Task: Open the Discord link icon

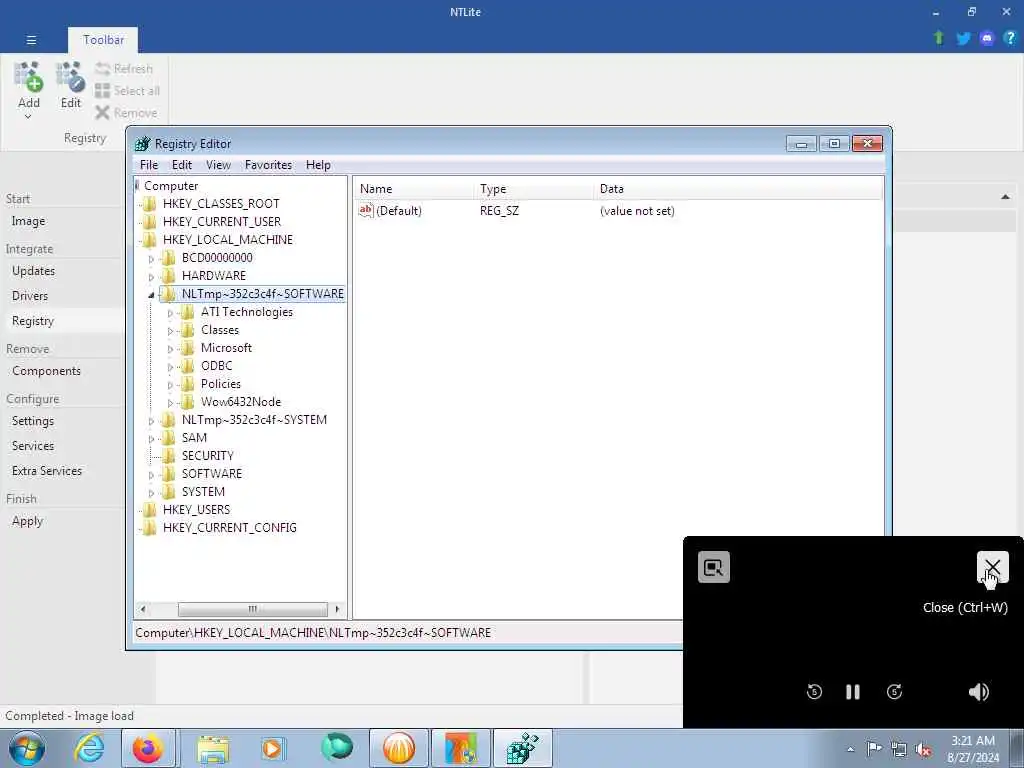Action: tap(987, 38)
